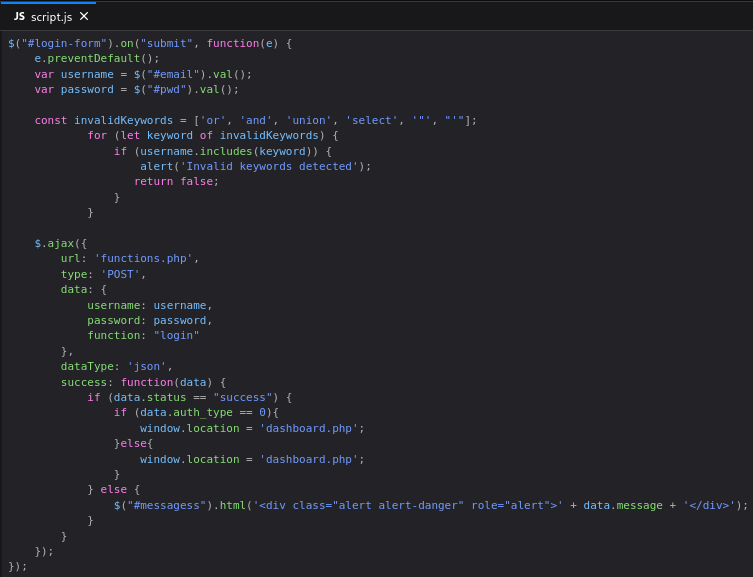753x577 pixels.
Task: Click the "#login-form" selector string
Action: click(61, 43)
